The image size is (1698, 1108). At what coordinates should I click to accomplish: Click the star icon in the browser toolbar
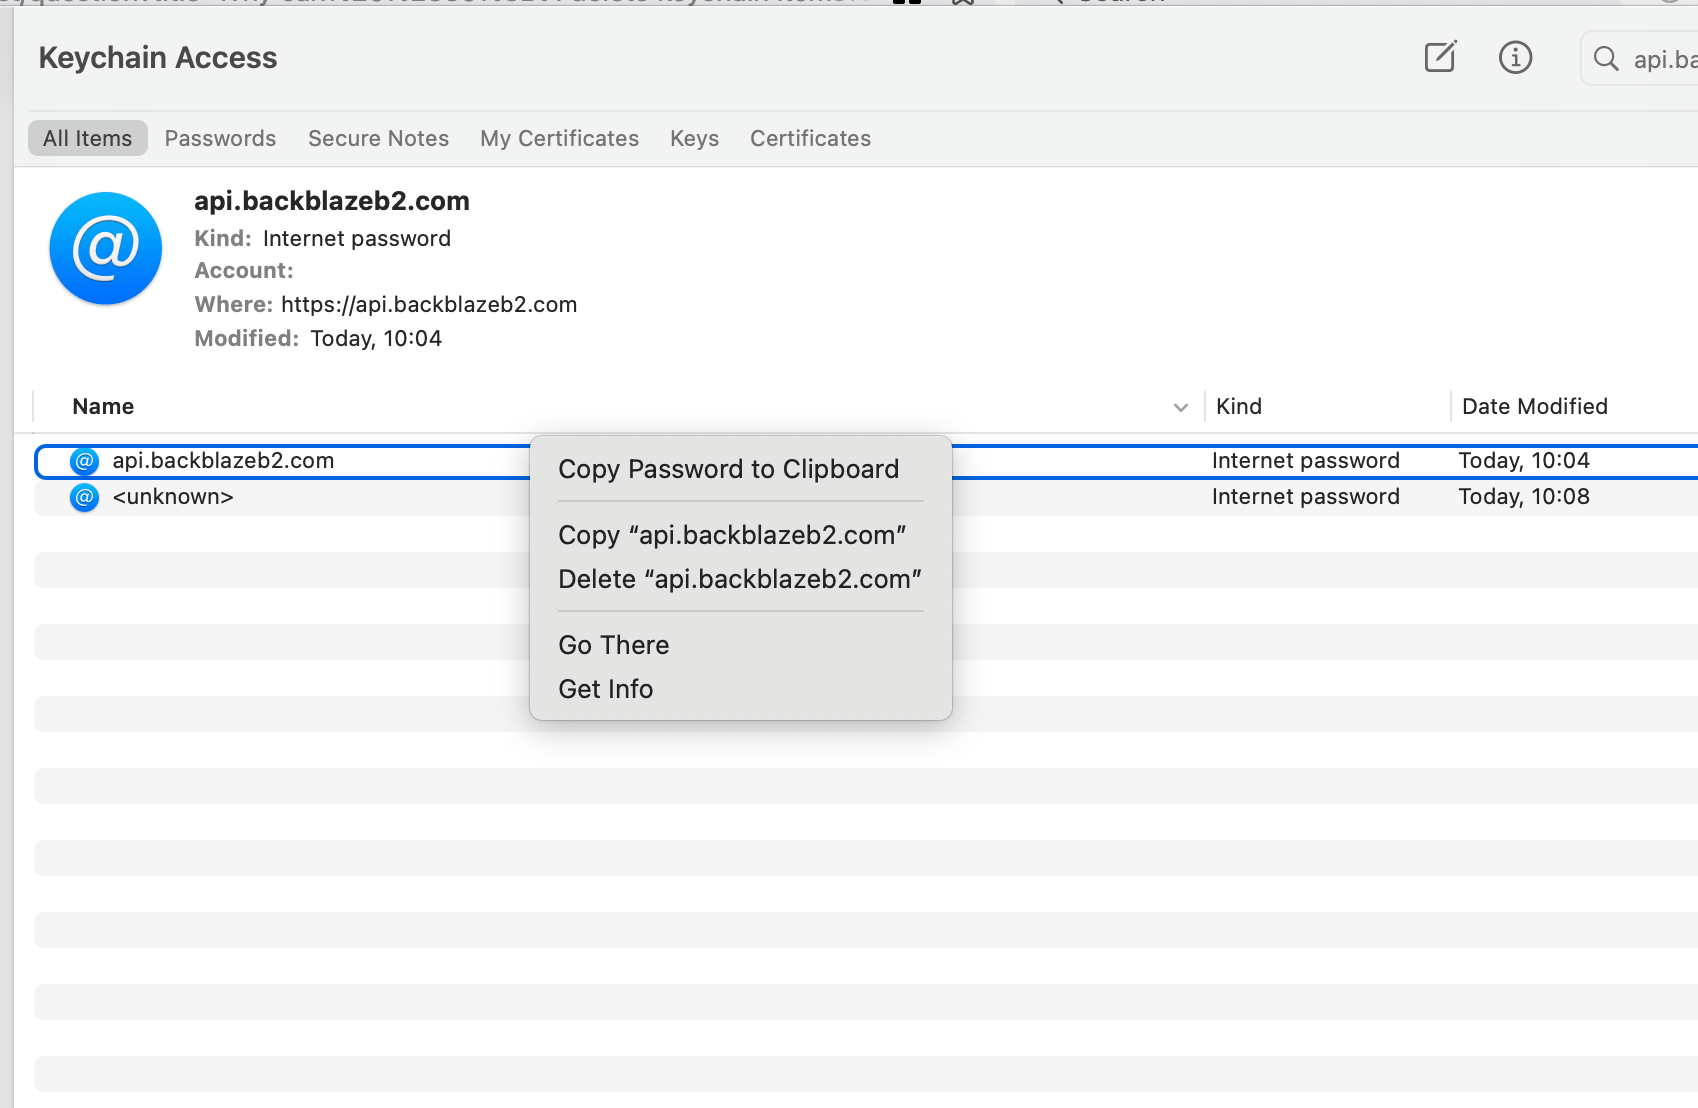point(962,3)
